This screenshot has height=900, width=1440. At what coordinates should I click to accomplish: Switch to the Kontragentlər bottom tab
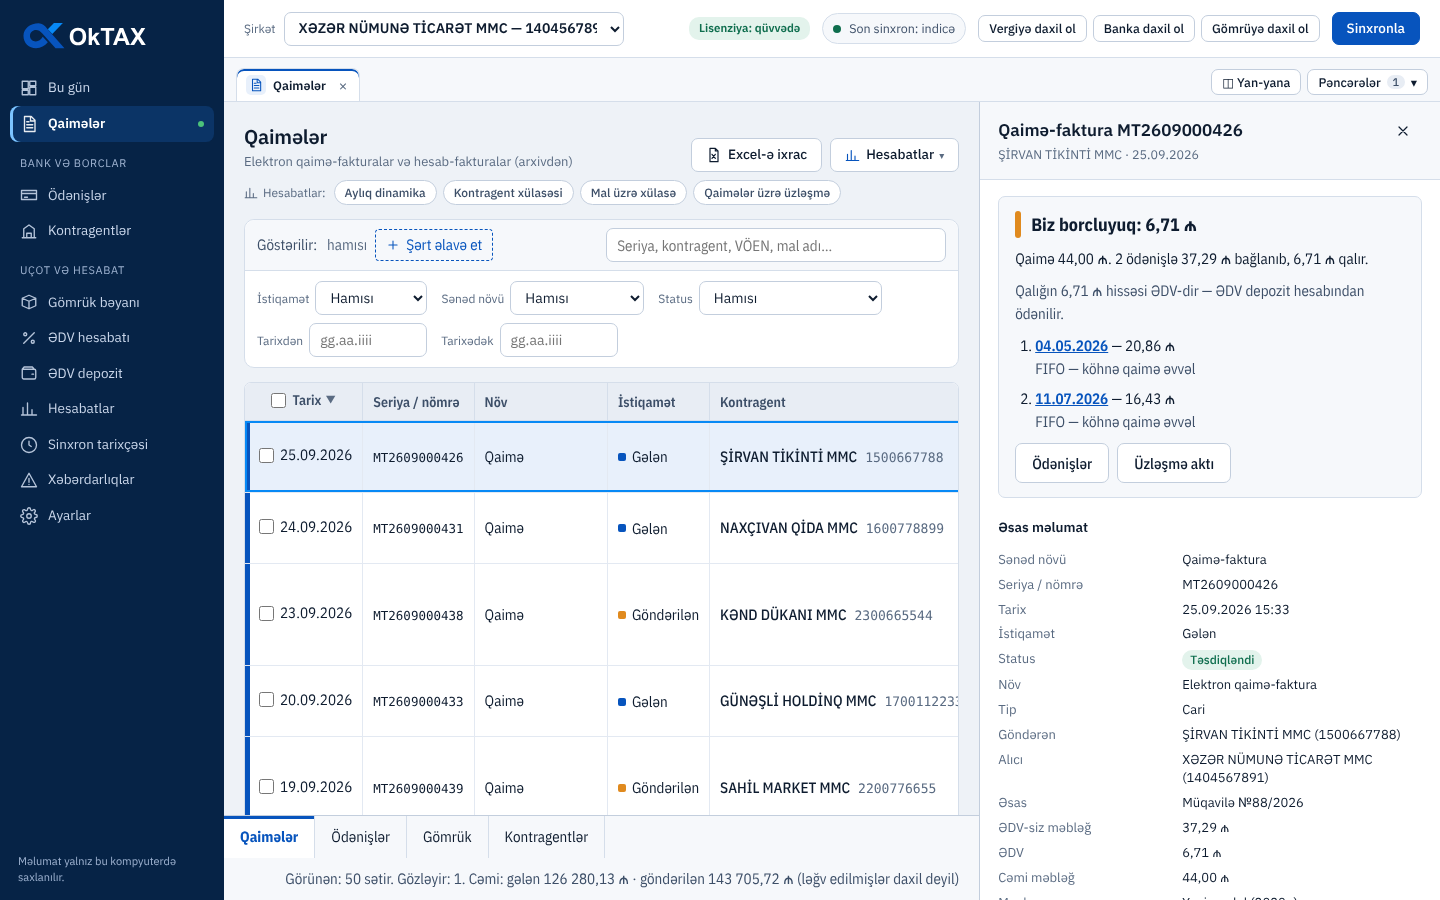point(546,838)
